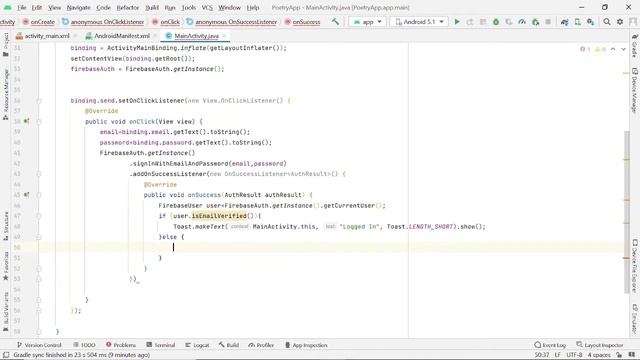Open App Inspection tool window
Viewport: 640px width, 360px height.
[306, 345]
